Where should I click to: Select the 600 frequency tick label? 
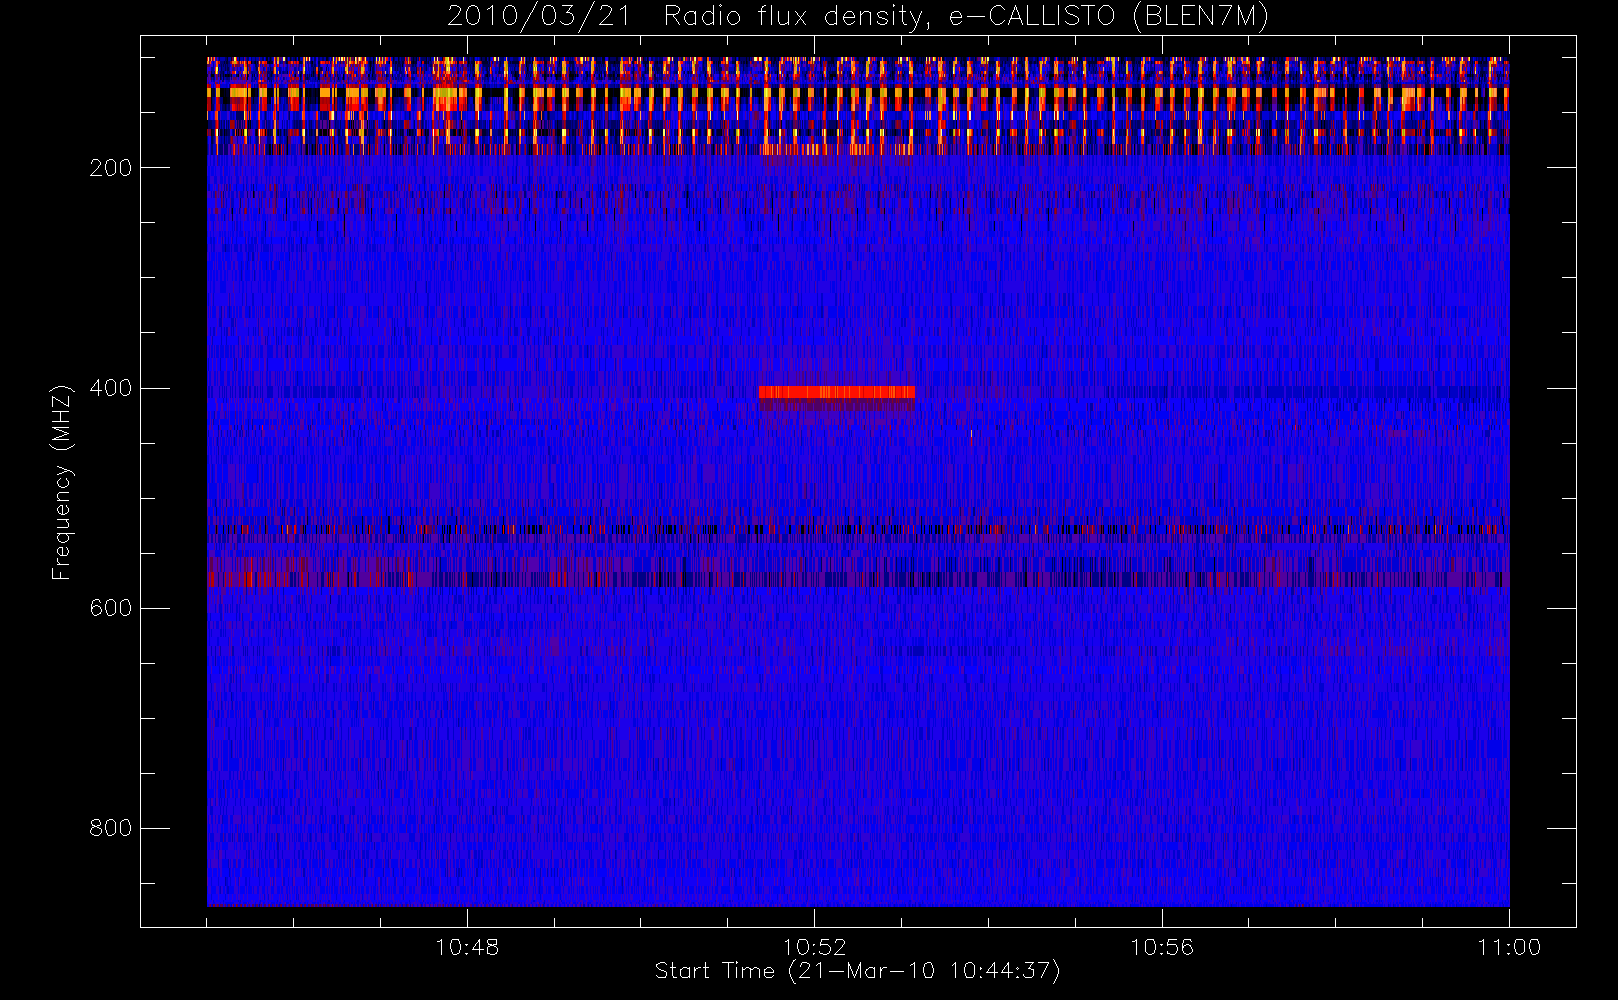pyautogui.click(x=111, y=608)
